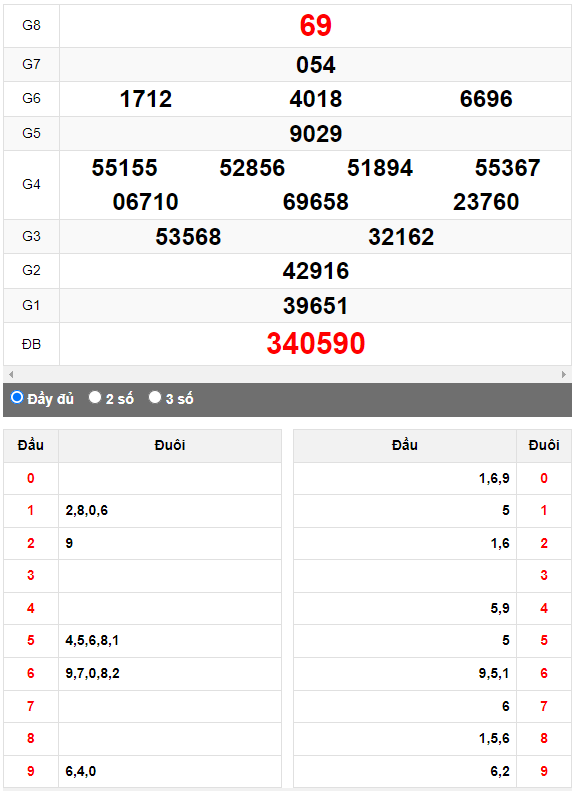
Task: Click the G7 result 054
Action: [x=316, y=65]
